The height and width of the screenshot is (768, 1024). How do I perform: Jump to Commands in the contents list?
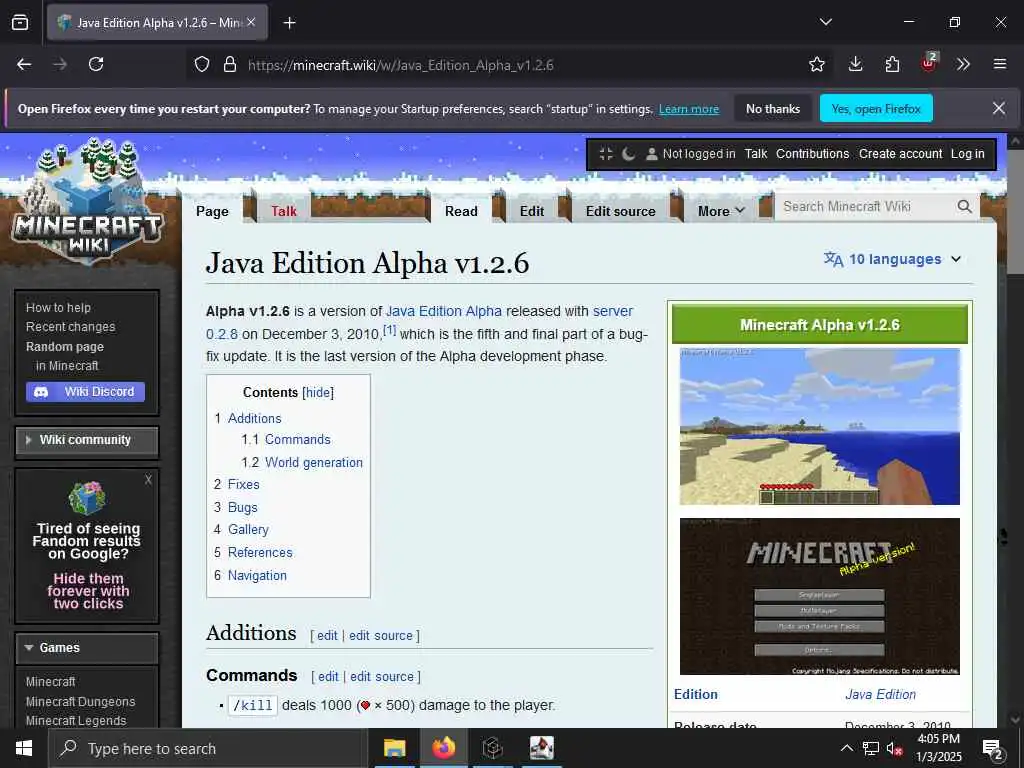pyautogui.click(x=298, y=440)
